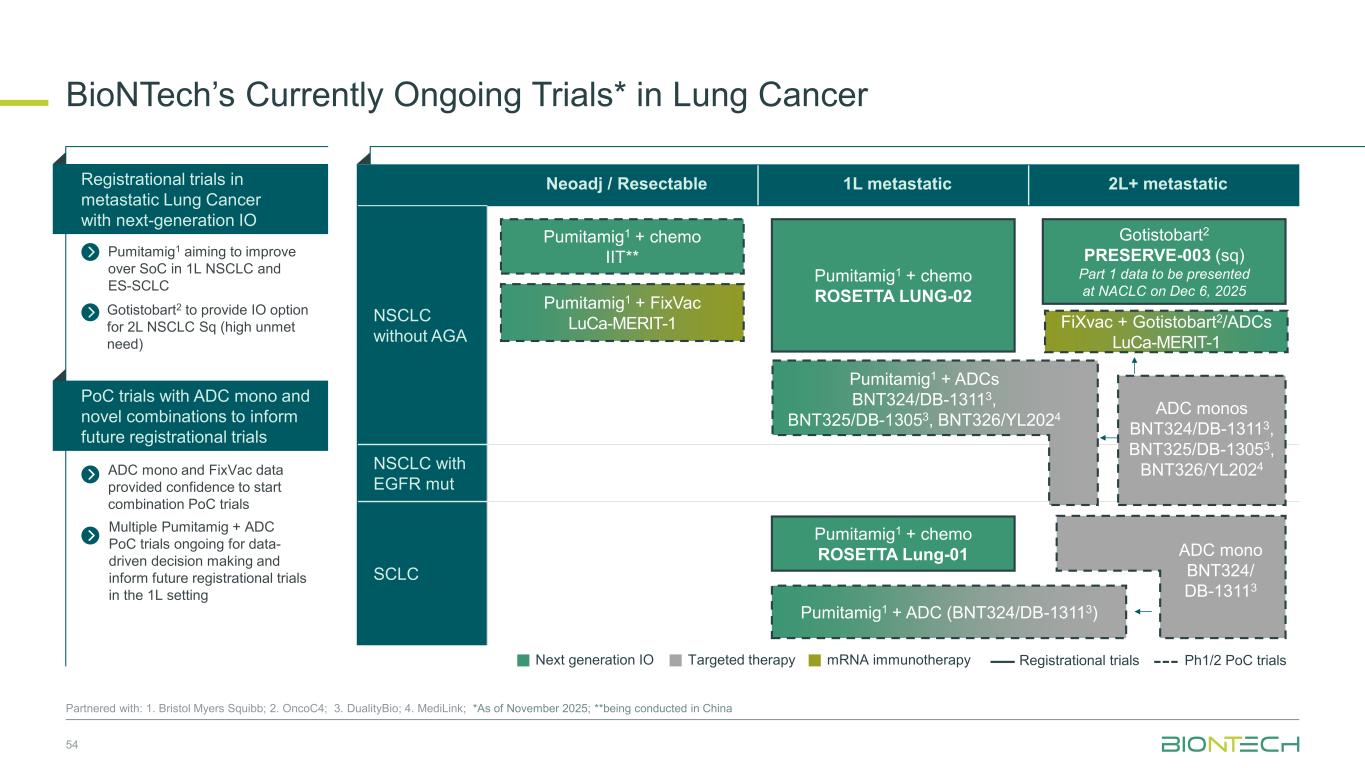Select the "Neoadj / Resectable" column header
This screenshot has width=1365, height=768.
[626, 184]
